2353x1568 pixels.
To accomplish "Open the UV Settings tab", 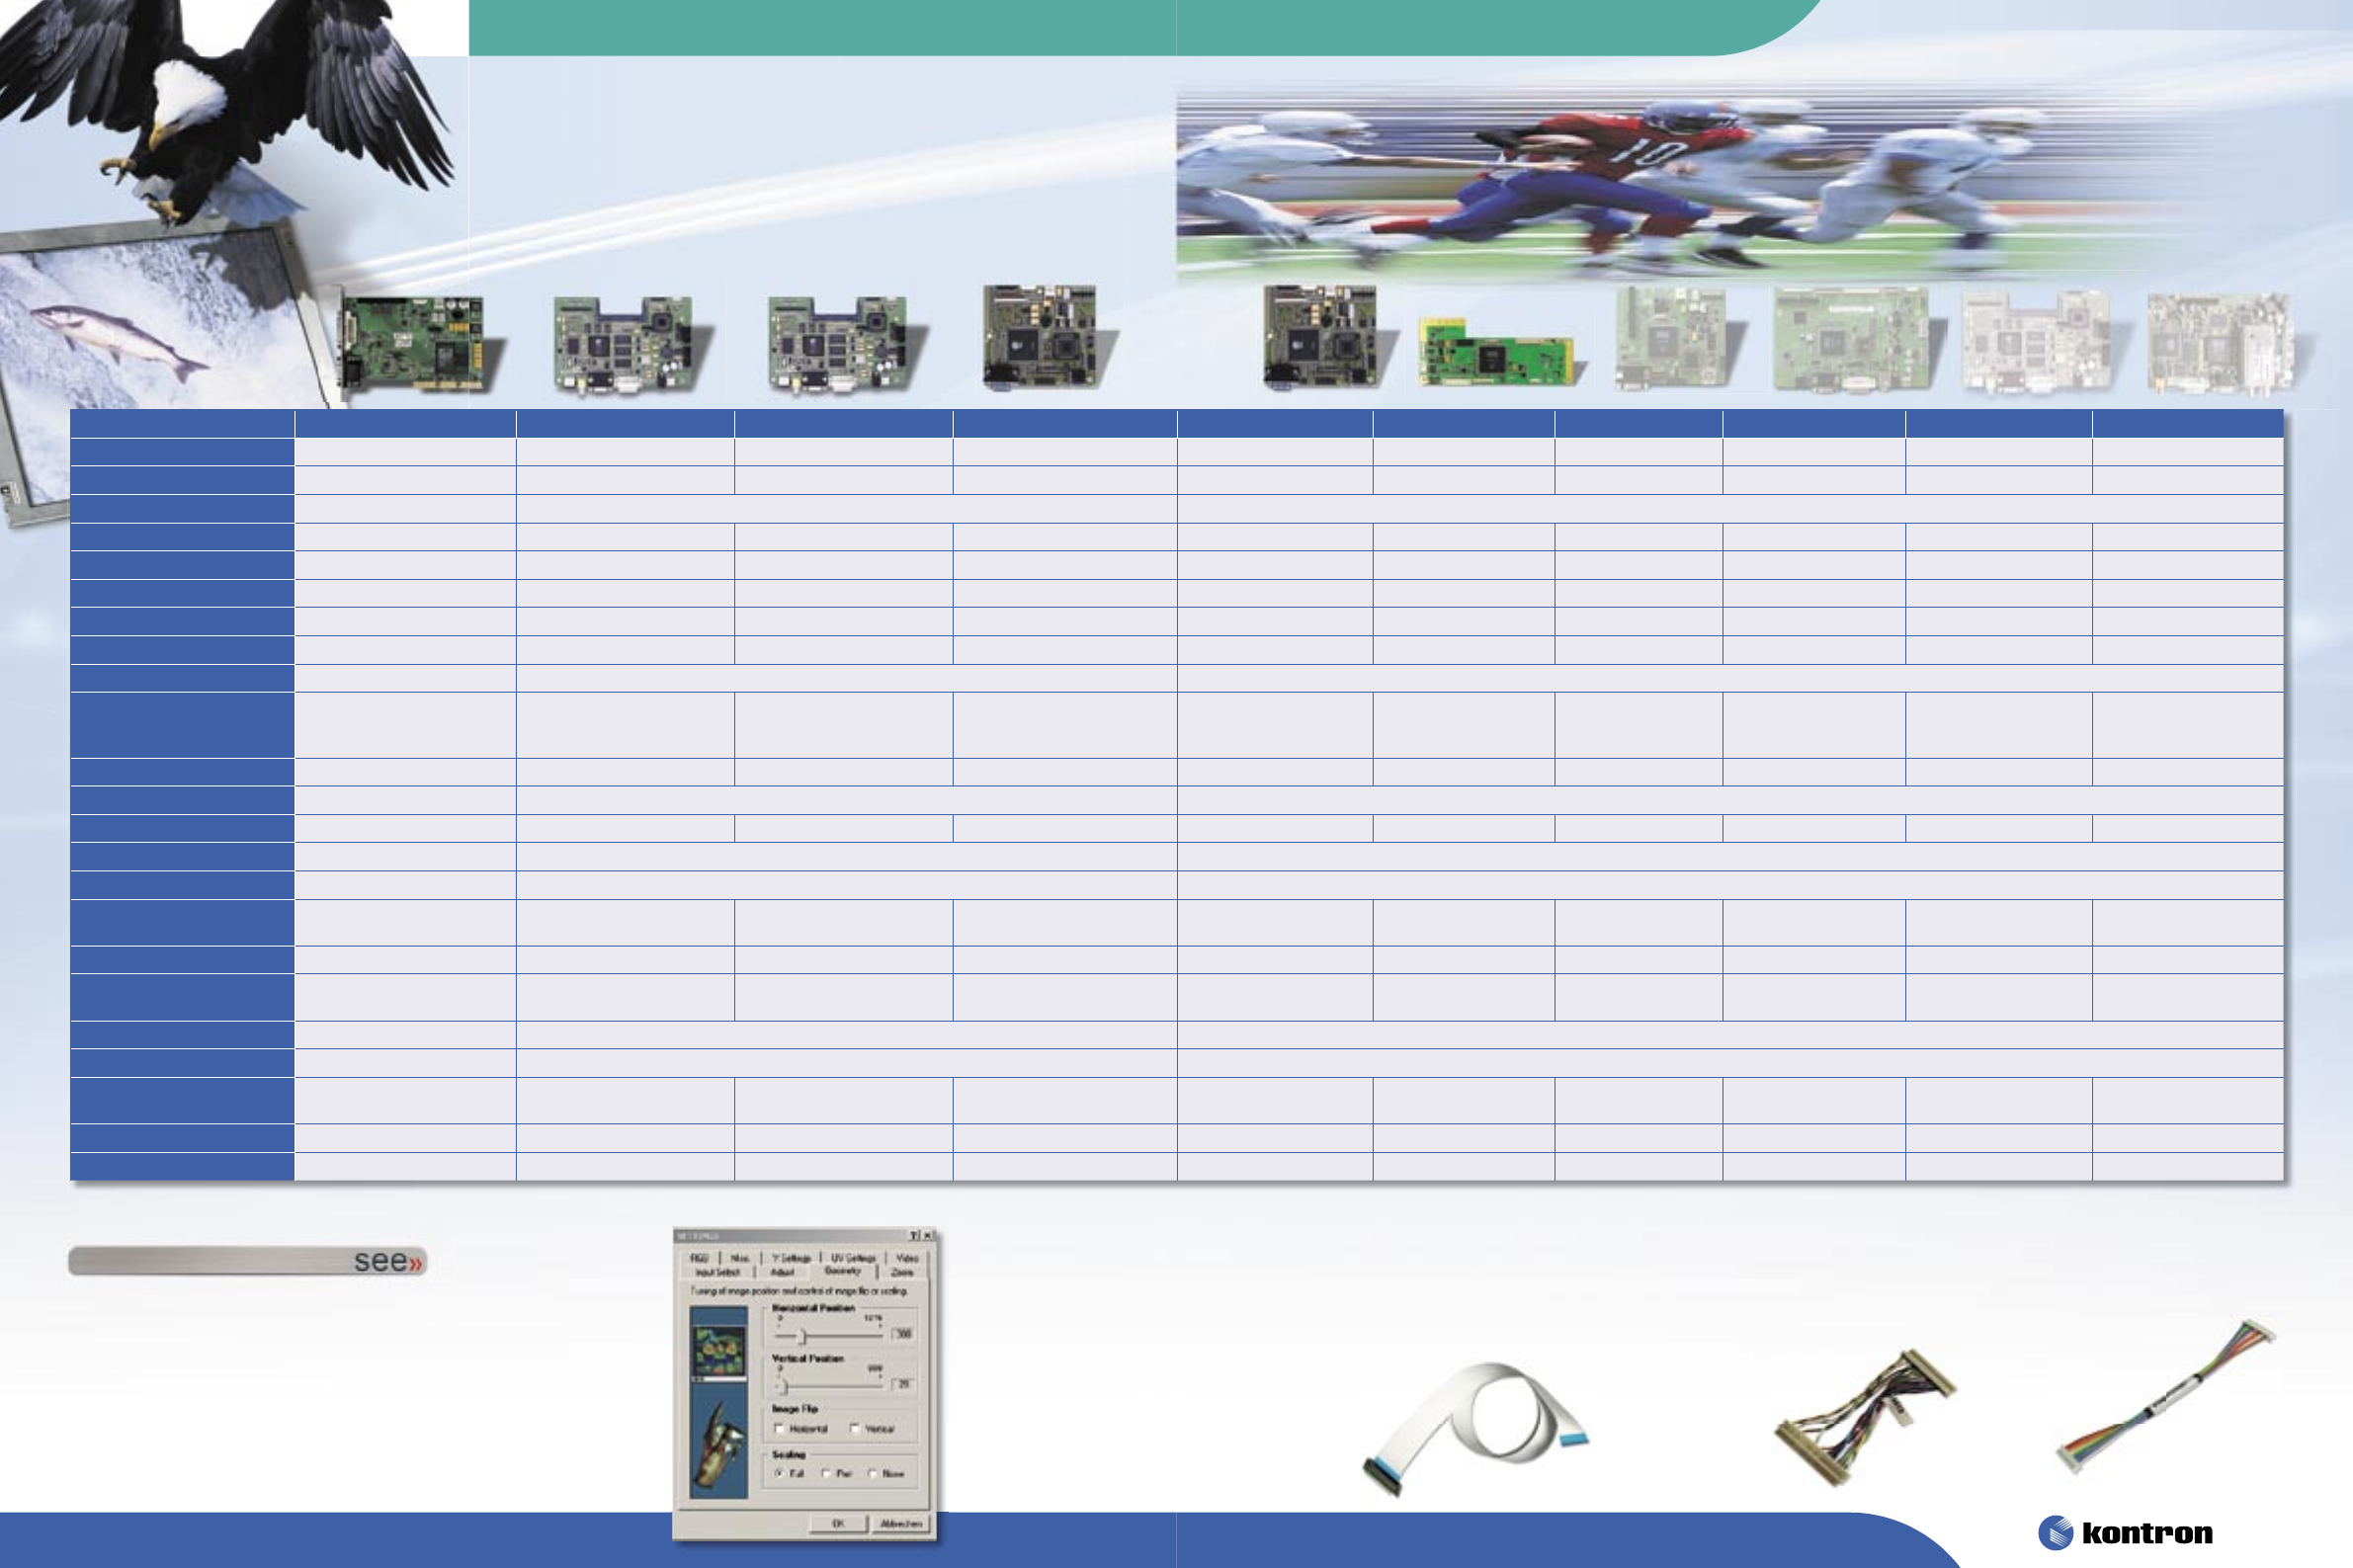I will (852, 1258).
